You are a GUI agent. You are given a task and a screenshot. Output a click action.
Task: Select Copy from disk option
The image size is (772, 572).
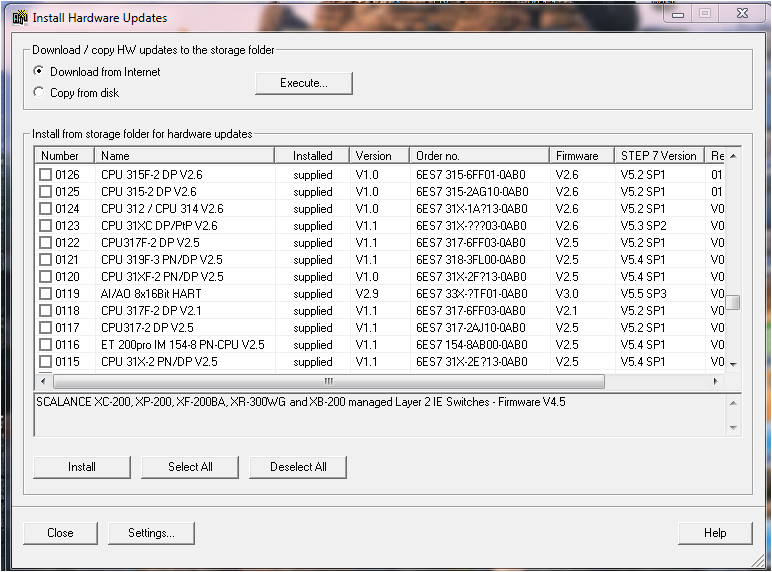(76, 93)
